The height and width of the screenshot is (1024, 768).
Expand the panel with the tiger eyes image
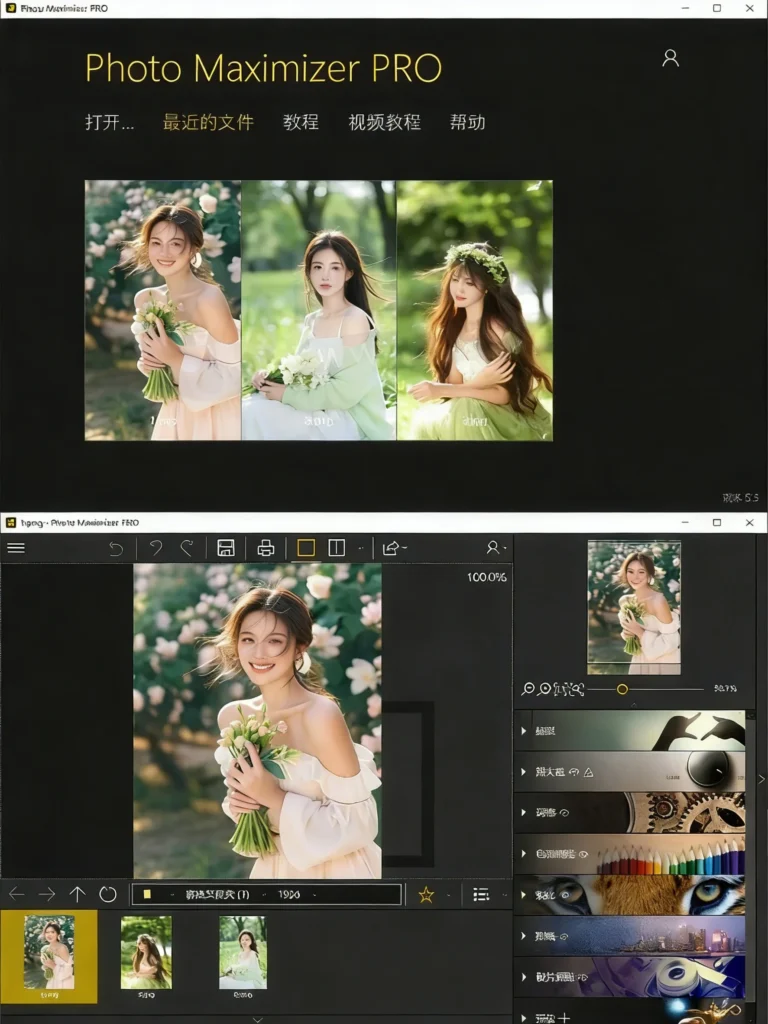524,895
